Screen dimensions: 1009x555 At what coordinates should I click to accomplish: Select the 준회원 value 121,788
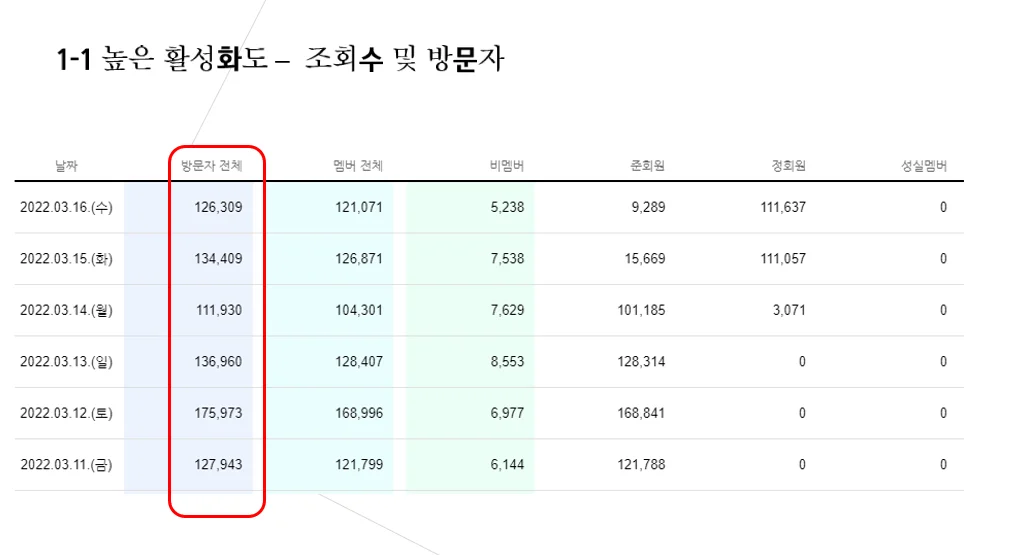click(641, 465)
